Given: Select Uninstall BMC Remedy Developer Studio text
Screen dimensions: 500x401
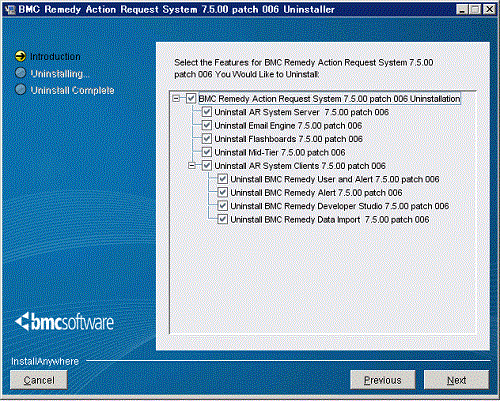Looking at the screenshot, I should [340, 206].
